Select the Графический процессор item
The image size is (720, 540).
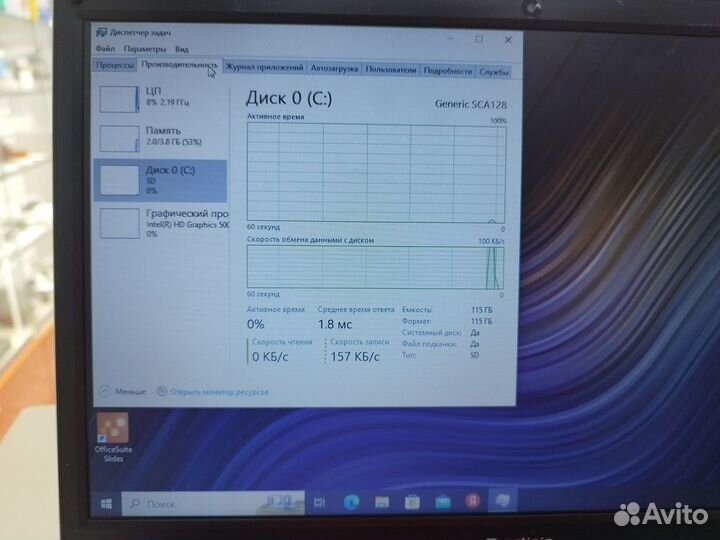click(x=161, y=223)
